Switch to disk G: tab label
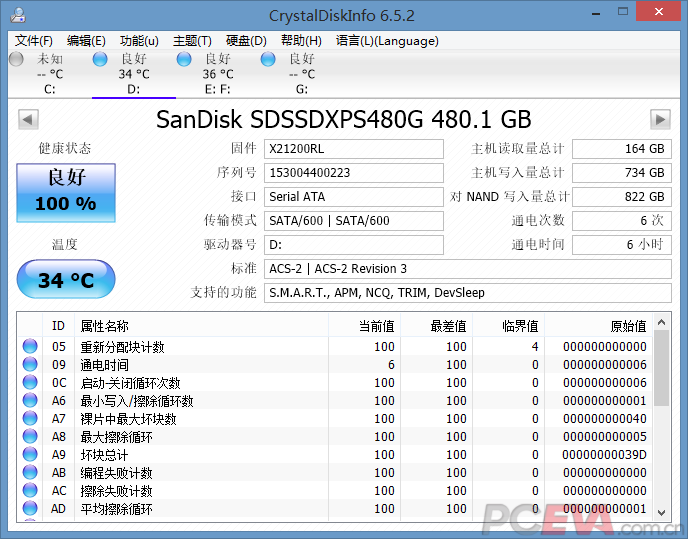This screenshot has width=688, height=539. (301, 90)
